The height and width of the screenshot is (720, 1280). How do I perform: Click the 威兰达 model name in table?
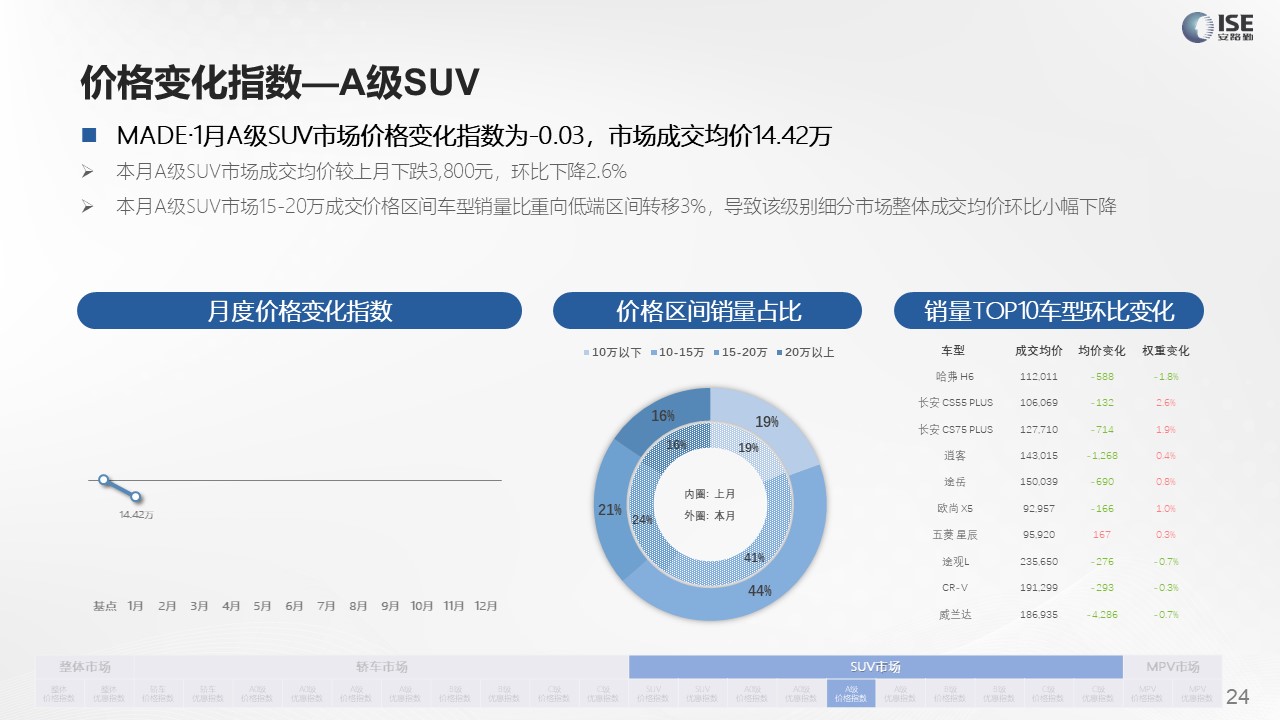pyautogui.click(x=954, y=614)
